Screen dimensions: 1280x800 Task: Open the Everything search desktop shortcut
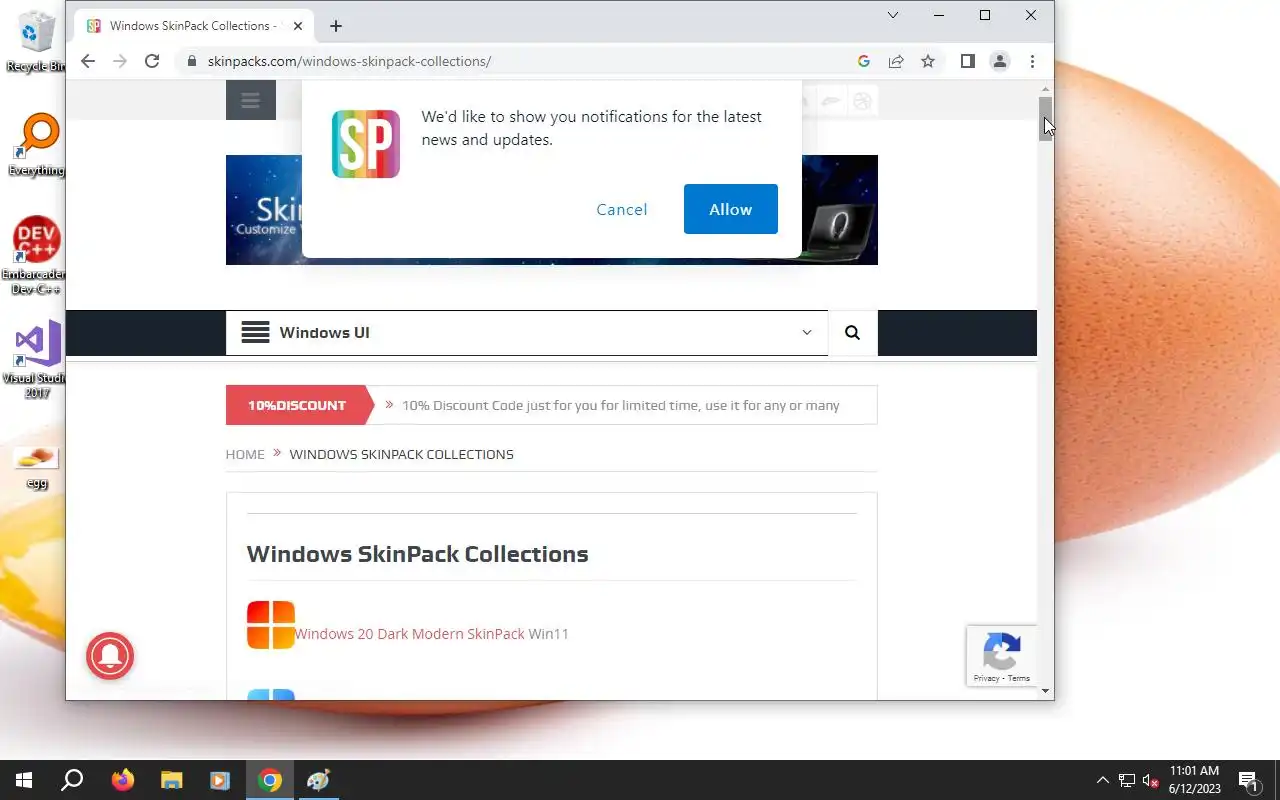click(36, 146)
